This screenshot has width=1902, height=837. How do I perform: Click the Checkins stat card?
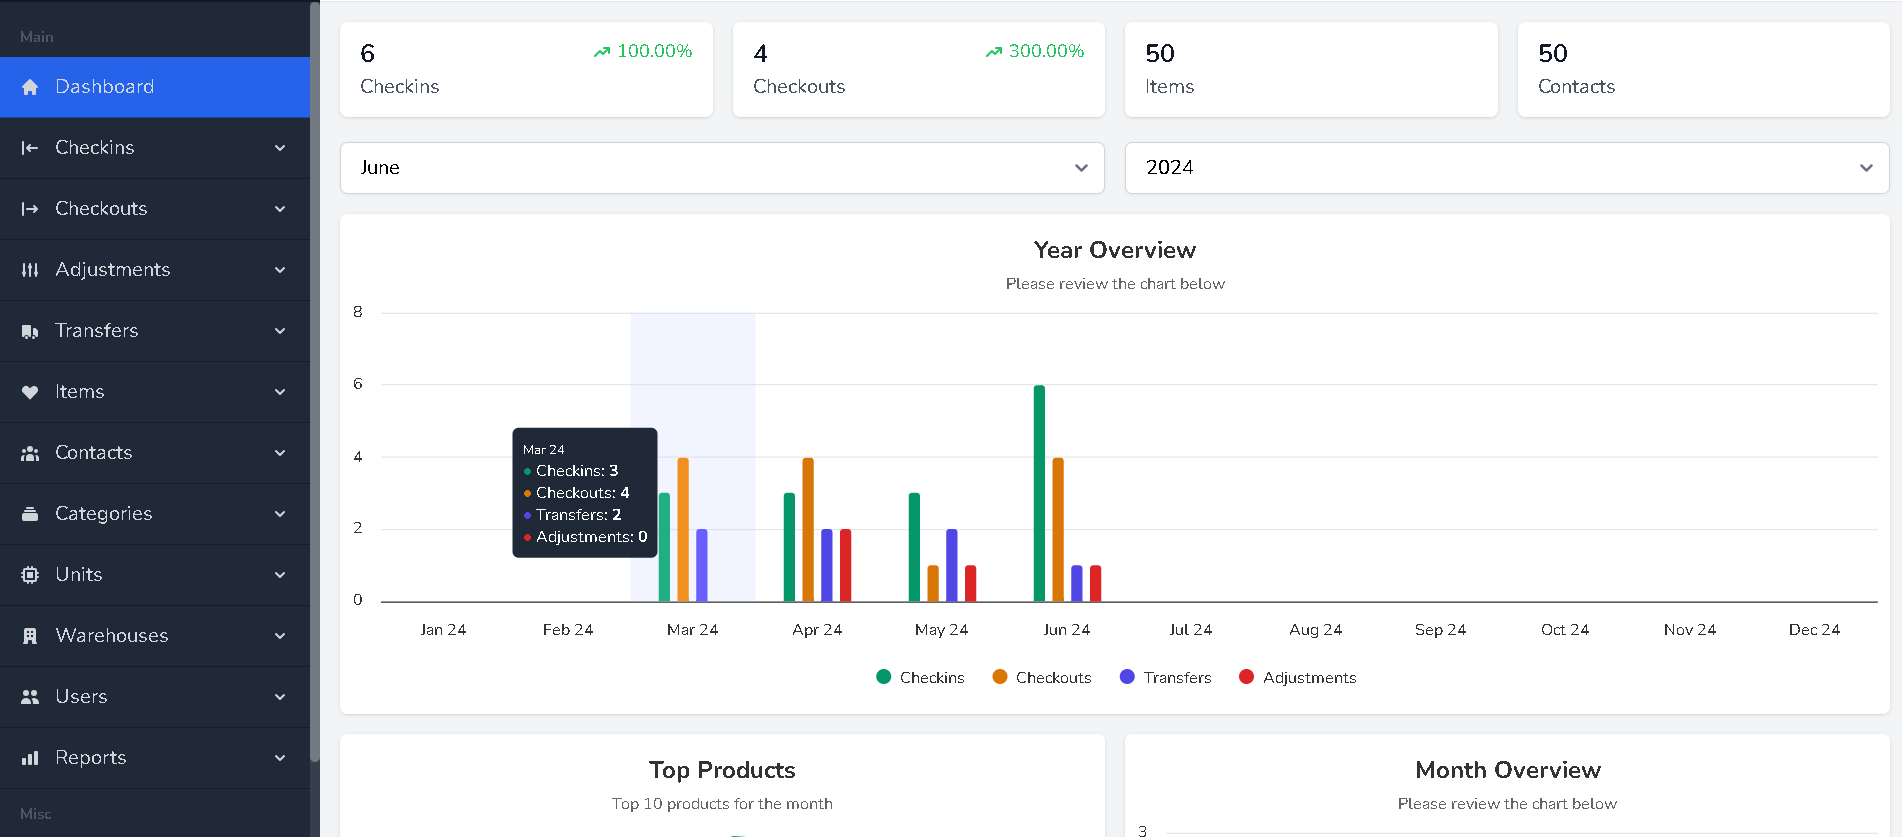[x=526, y=69]
